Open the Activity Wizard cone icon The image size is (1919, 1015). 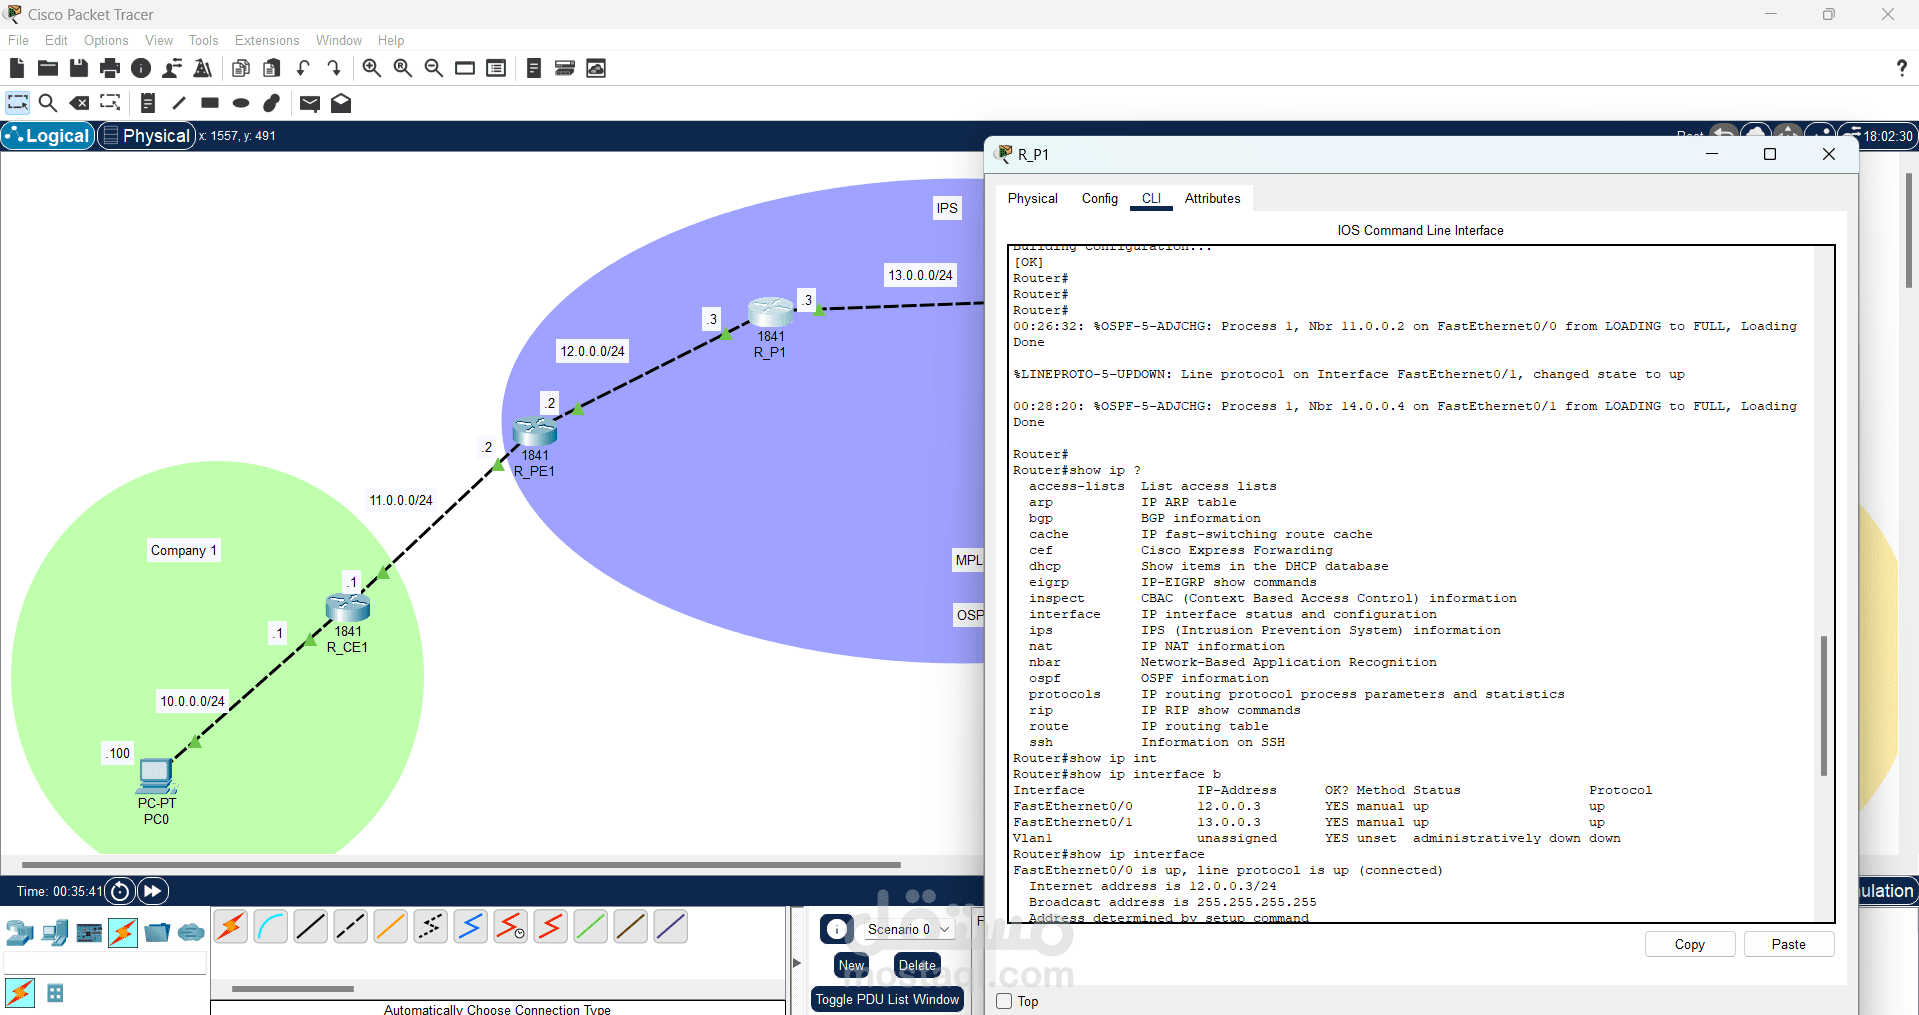click(203, 68)
